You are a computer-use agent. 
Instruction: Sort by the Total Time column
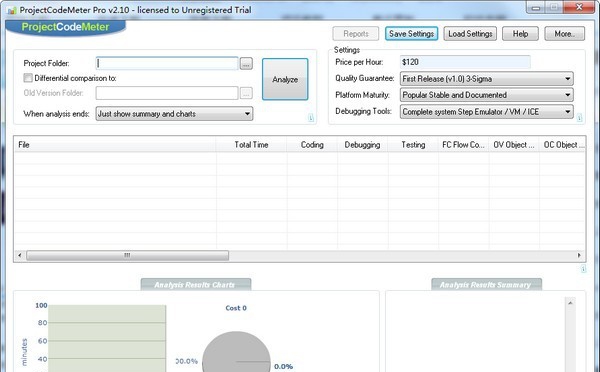click(x=251, y=145)
